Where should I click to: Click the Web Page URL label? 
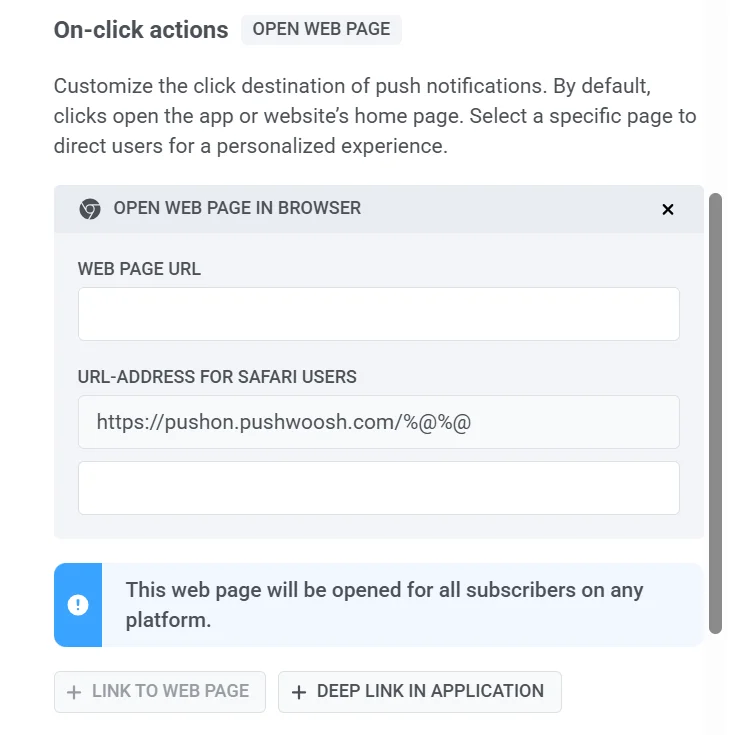(x=139, y=269)
